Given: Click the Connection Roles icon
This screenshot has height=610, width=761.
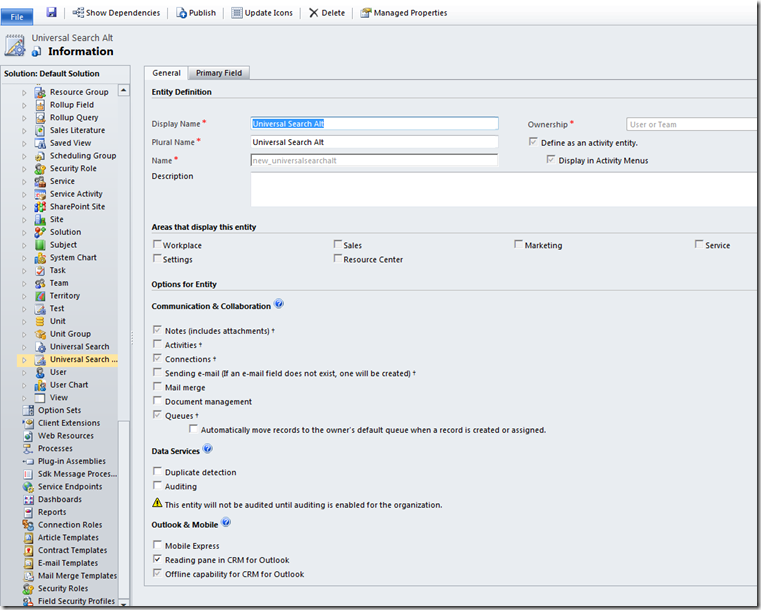Looking at the screenshot, I should [x=29, y=525].
